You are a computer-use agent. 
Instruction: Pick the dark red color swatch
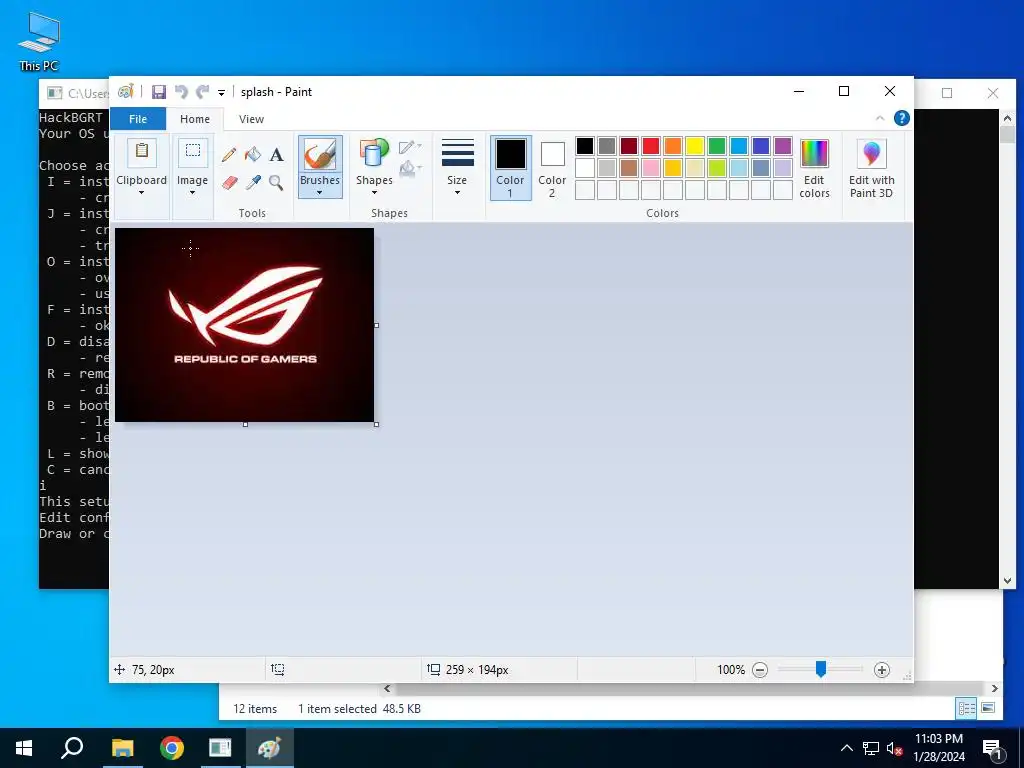point(629,146)
